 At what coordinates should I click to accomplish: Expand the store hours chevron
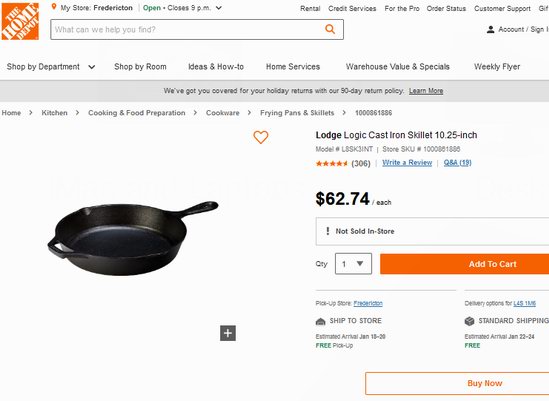(x=218, y=8)
